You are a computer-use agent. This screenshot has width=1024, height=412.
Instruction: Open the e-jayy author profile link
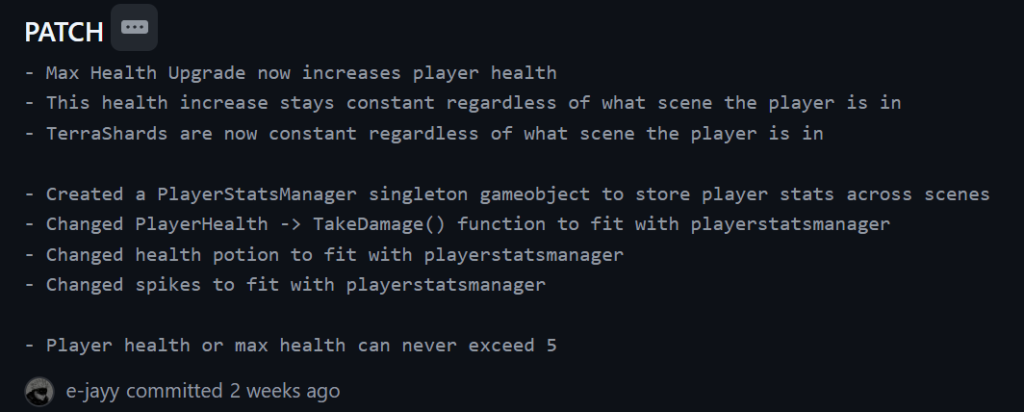pyautogui.click(x=93, y=391)
